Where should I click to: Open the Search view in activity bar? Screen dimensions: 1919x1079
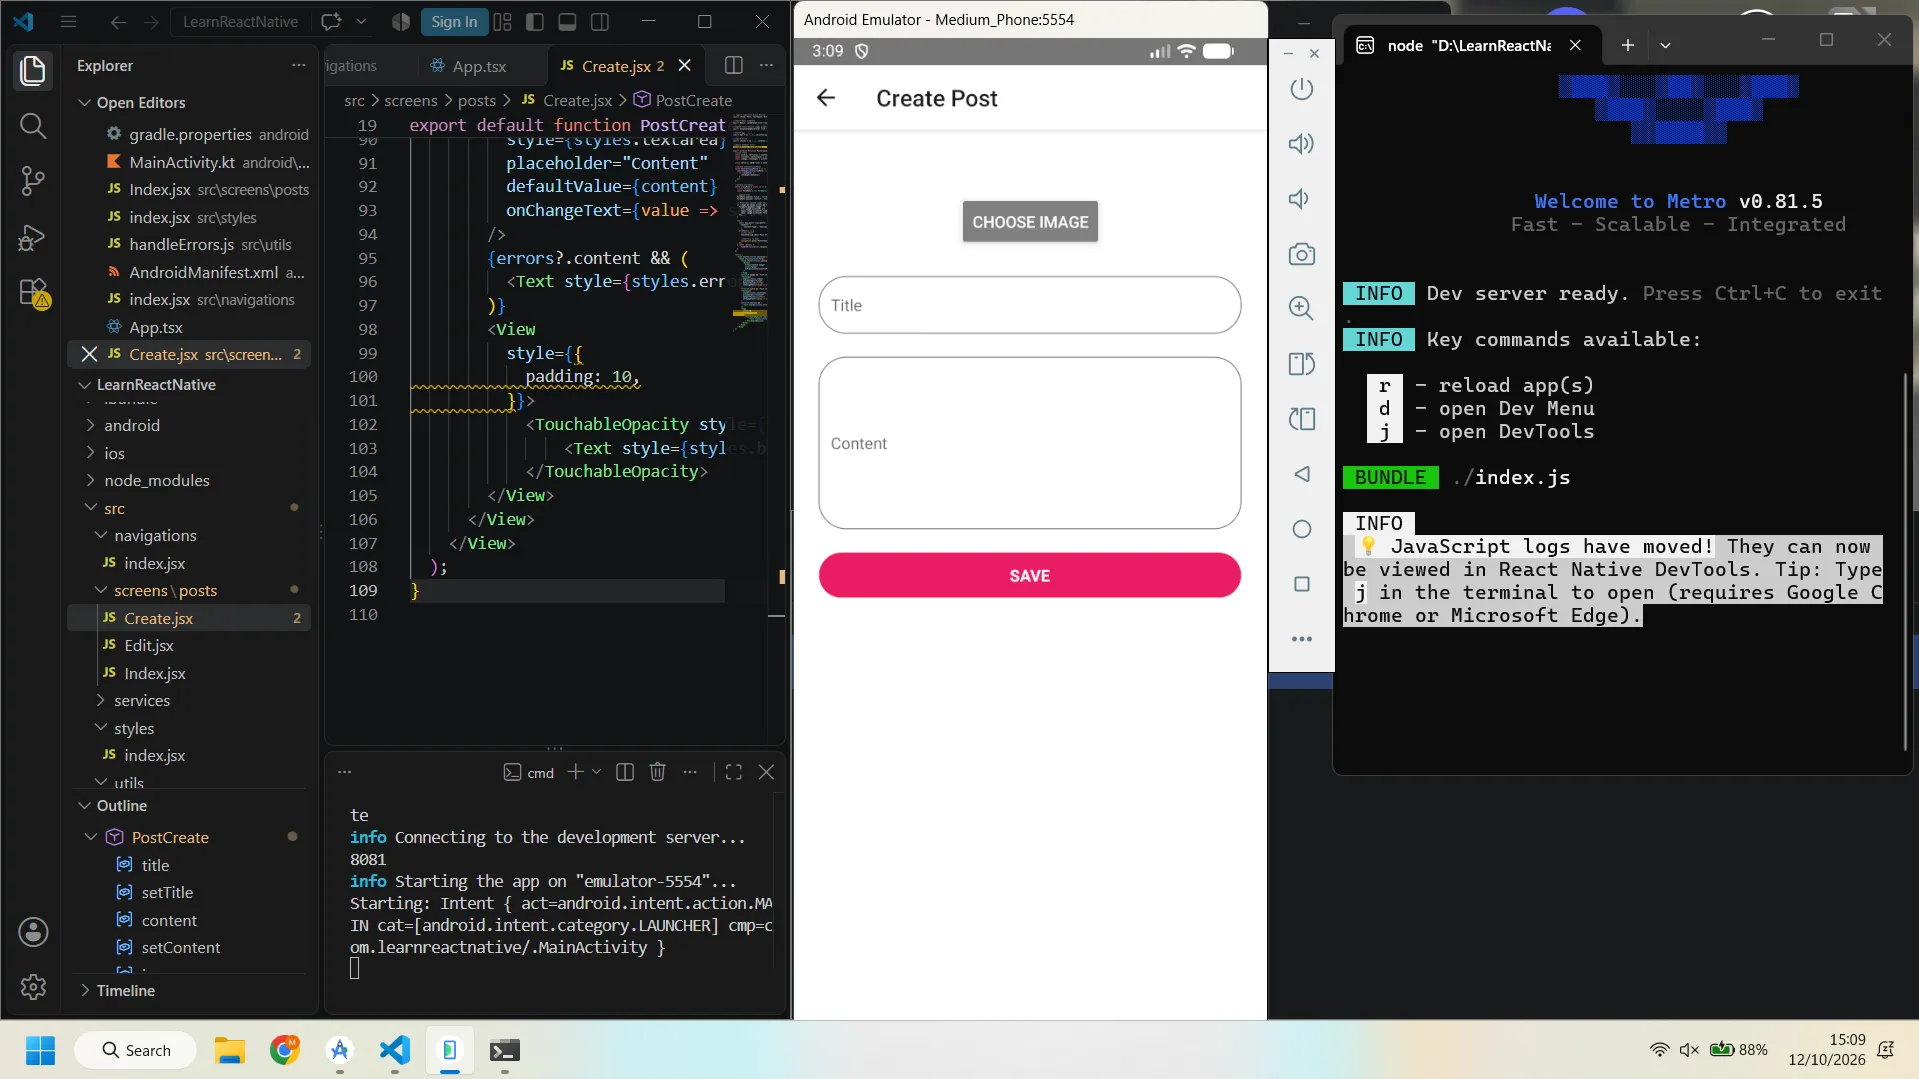click(33, 126)
